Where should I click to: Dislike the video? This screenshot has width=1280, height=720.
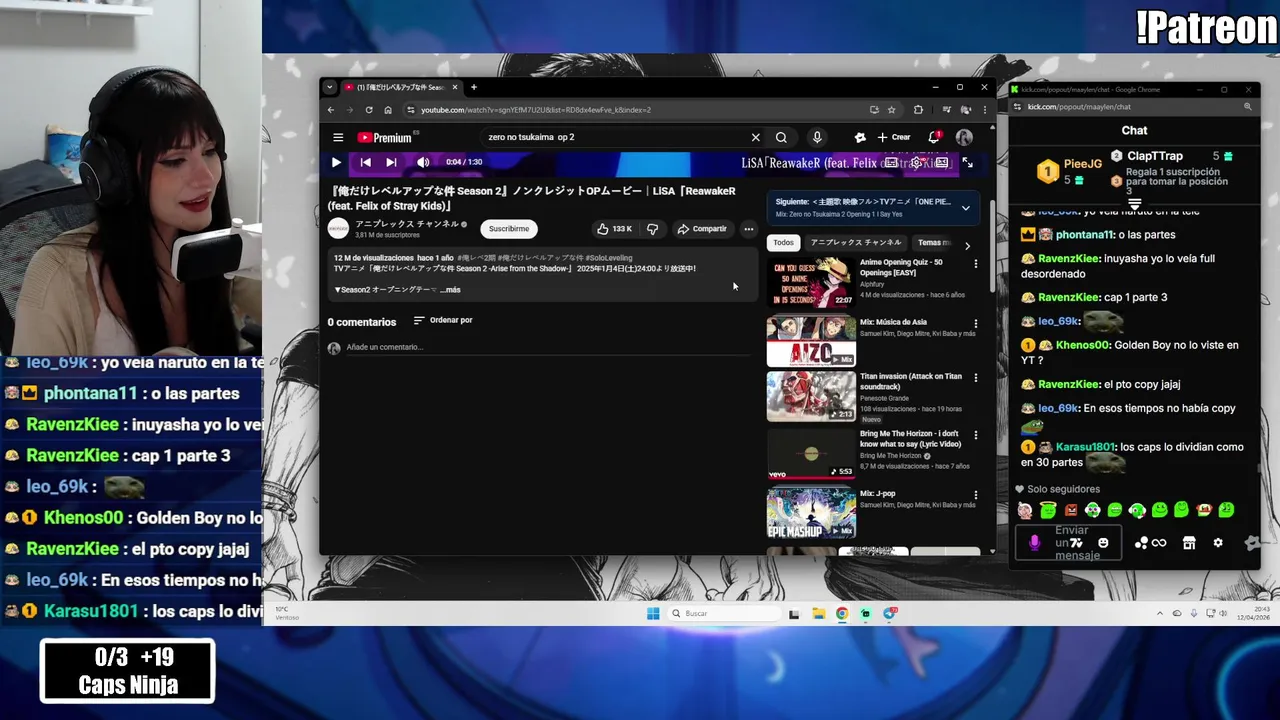pos(652,229)
